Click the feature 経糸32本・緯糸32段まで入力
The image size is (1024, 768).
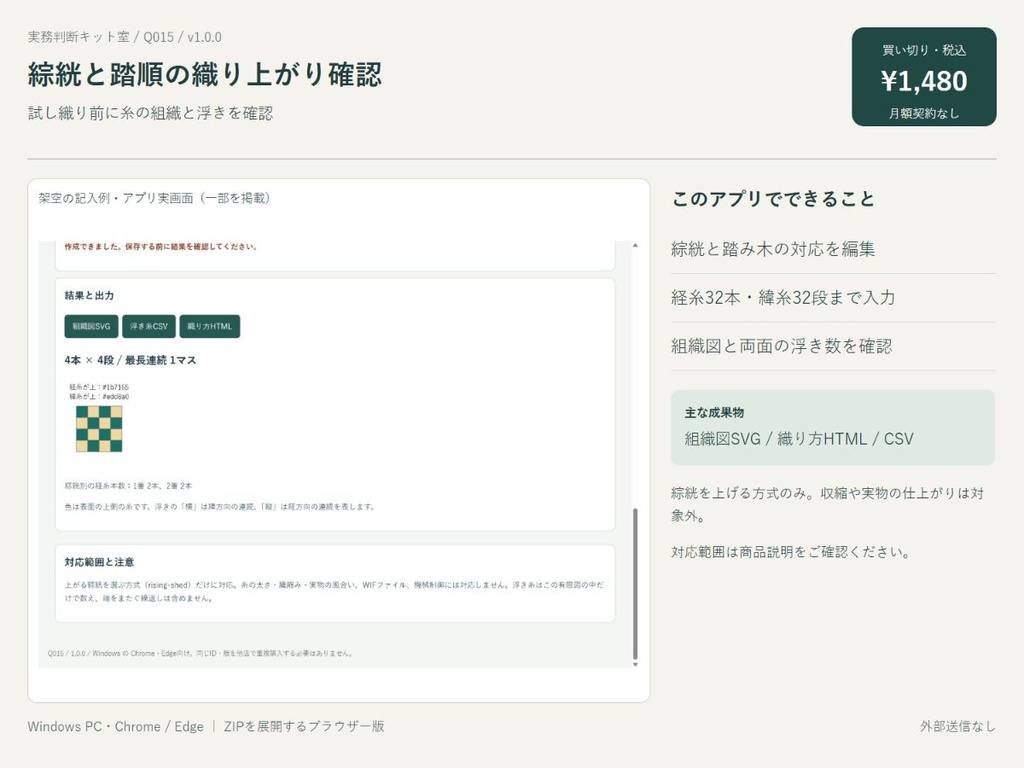pyautogui.click(x=783, y=297)
